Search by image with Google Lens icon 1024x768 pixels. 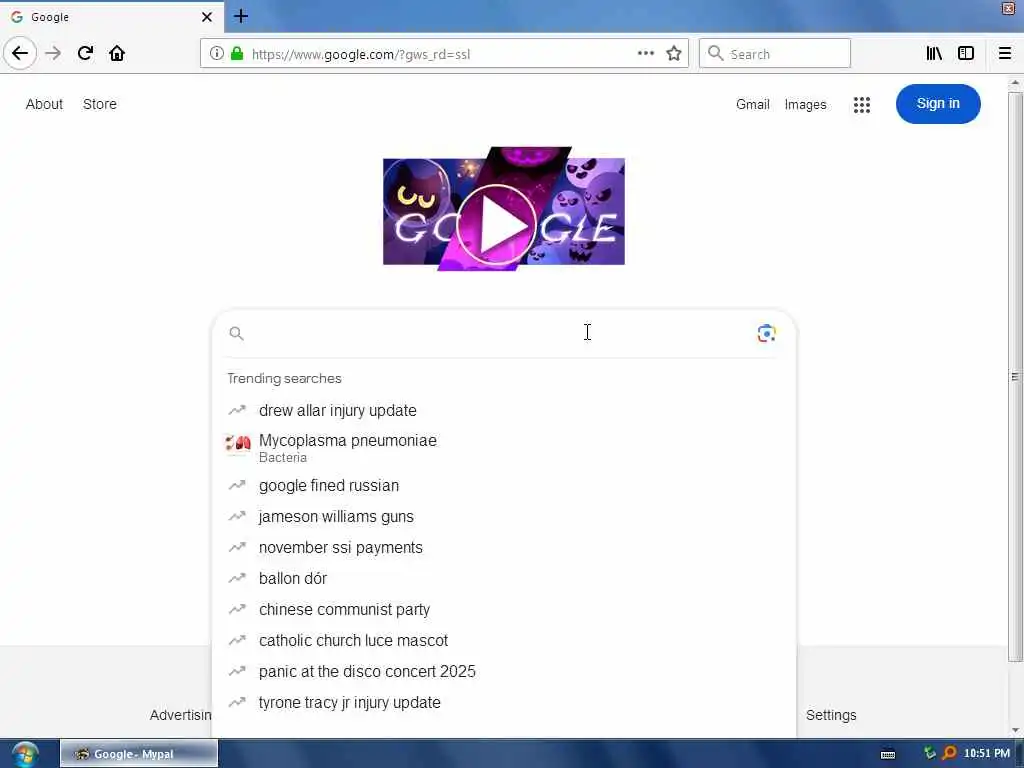(x=767, y=334)
